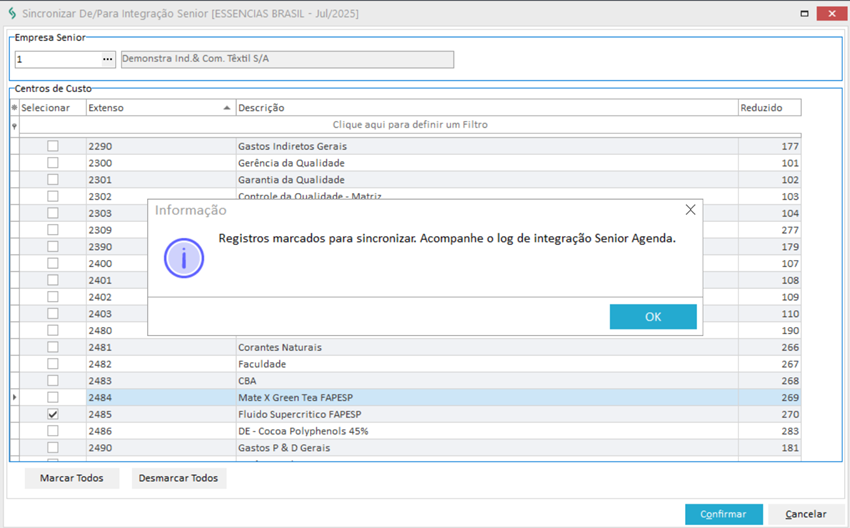Check the box for row 2486

coord(53,431)
